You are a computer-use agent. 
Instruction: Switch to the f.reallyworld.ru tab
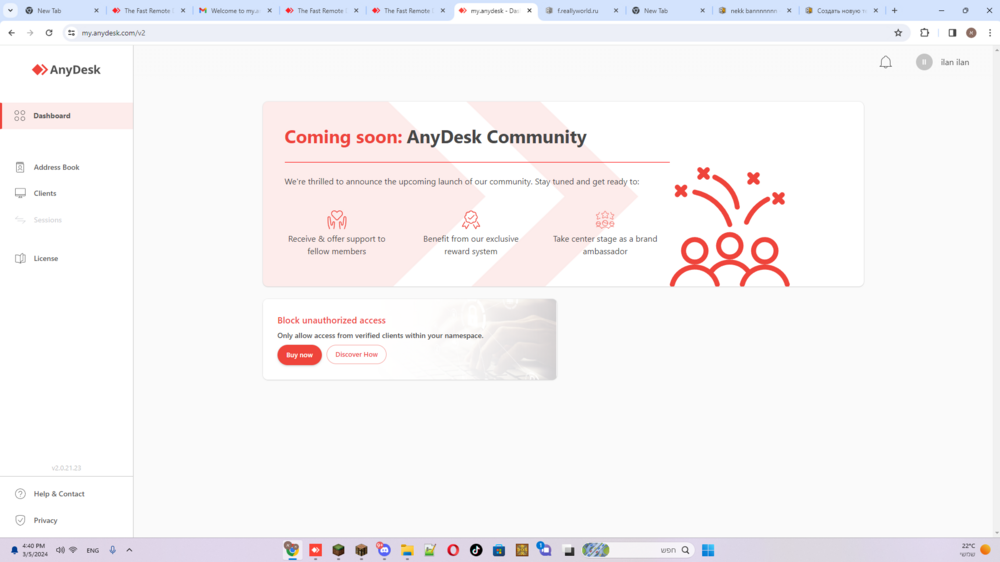tap(581, 10)
